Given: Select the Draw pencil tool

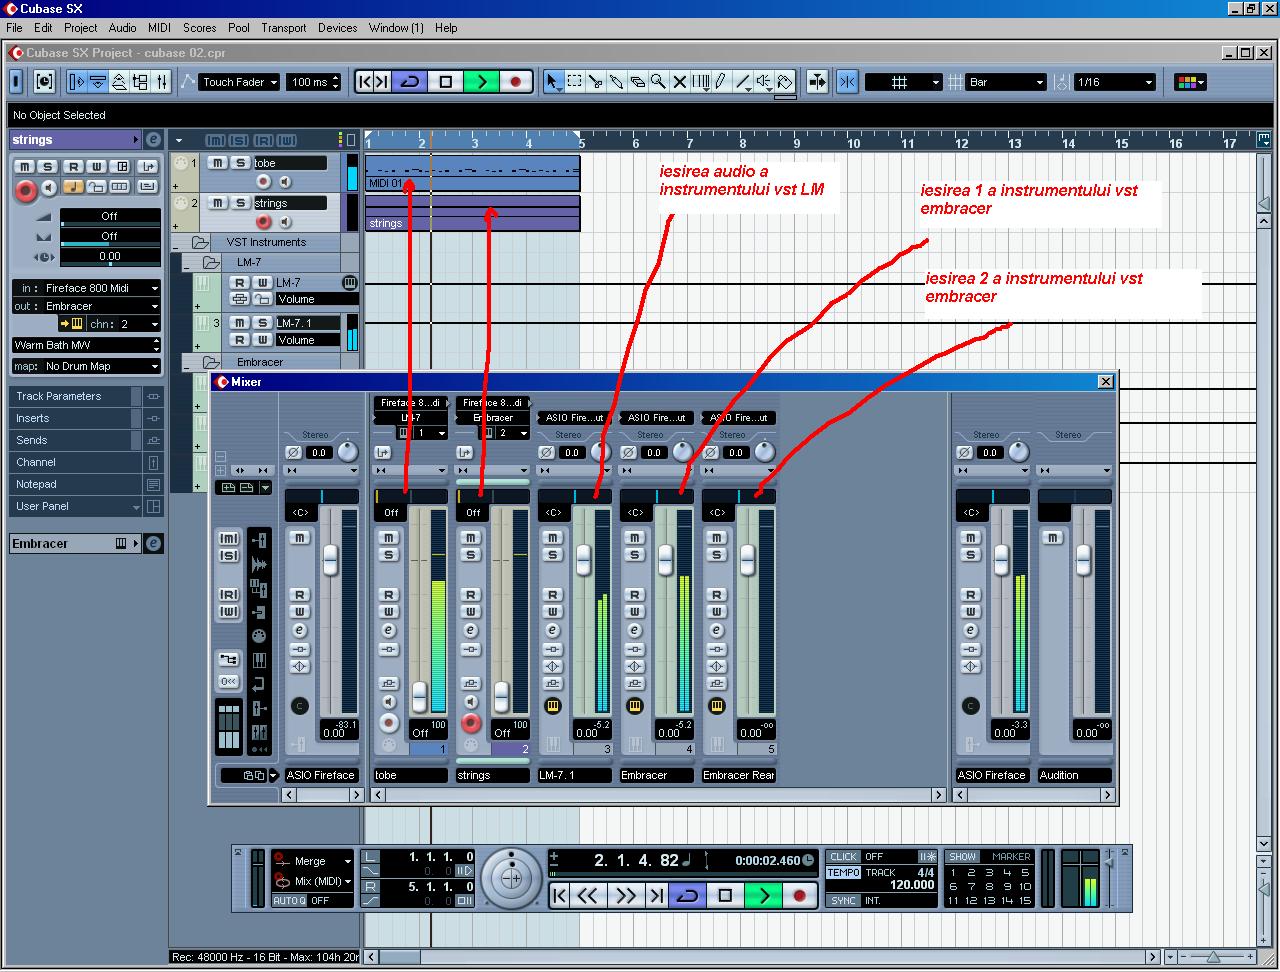Looking at the screenshot, I should tap(722, 82).
